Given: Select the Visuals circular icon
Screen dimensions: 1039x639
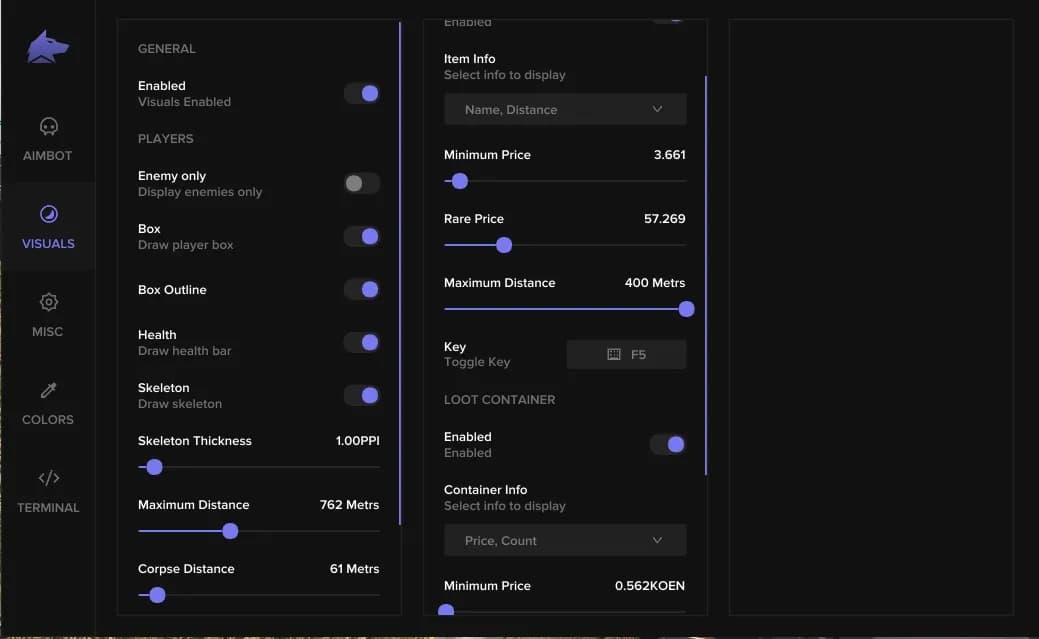Looking at the screenshot, I should click(x=48, y=214).
